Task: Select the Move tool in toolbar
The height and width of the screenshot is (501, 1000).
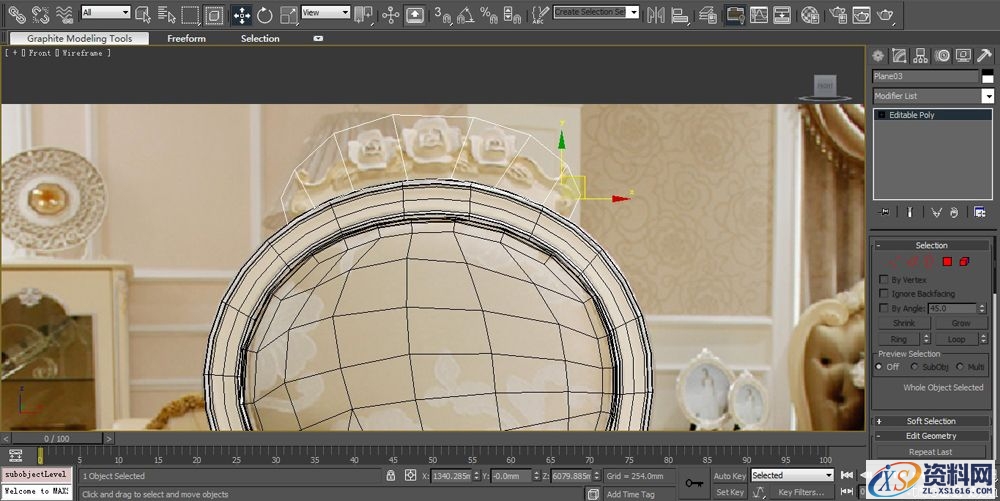Action: point(241,14)
